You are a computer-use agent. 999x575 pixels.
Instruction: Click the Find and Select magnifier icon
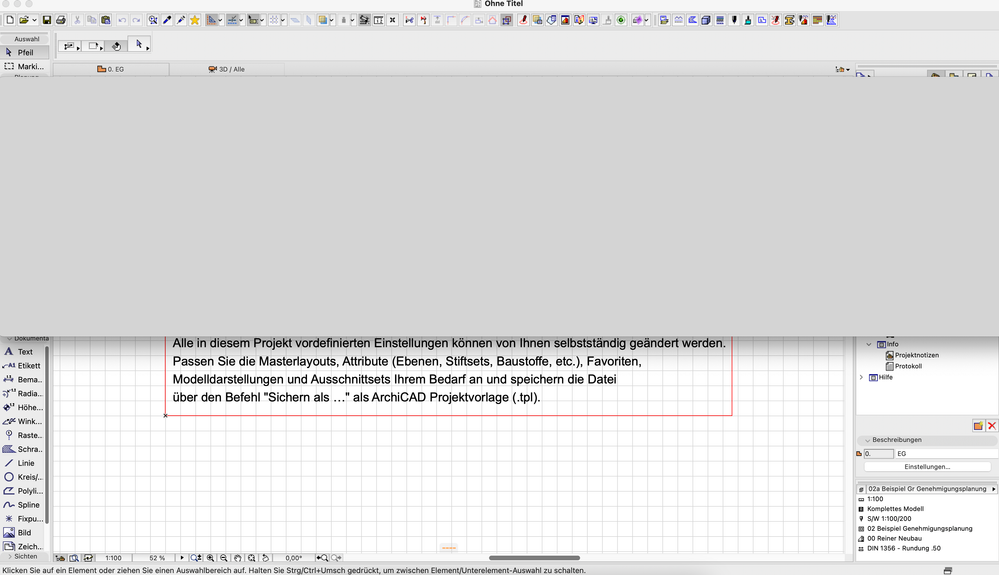(x=153, y=20)
